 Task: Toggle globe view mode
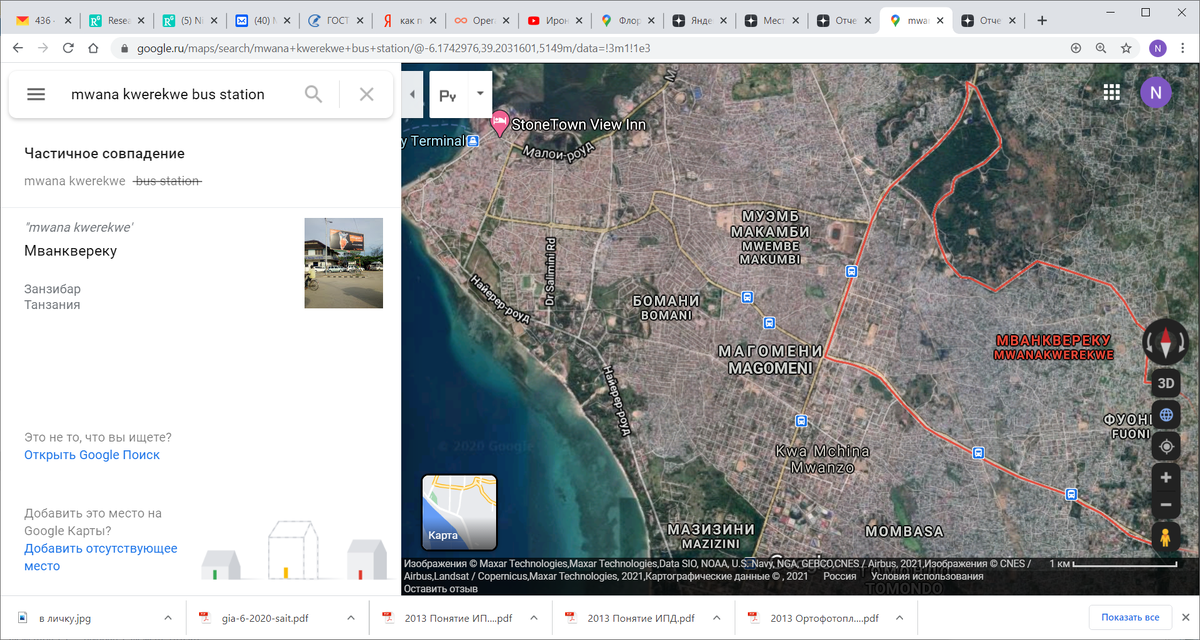click(1165, 415)
